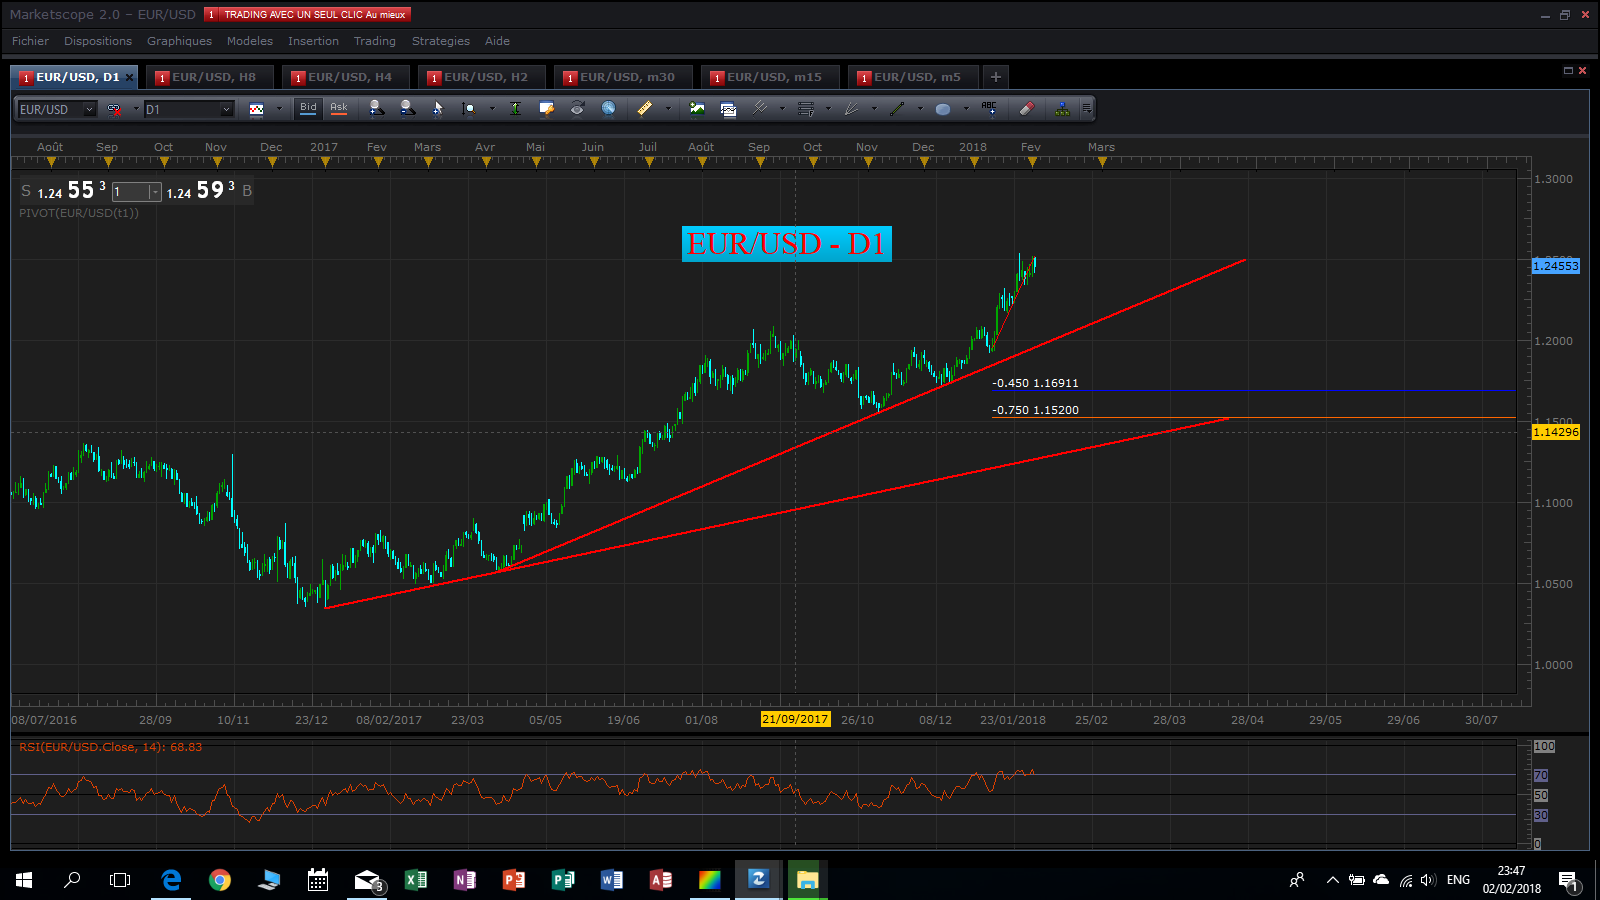Screen dimensions: 1600x900
Task: Click the blue radar globe icon
Action: [x=608, y=108]
